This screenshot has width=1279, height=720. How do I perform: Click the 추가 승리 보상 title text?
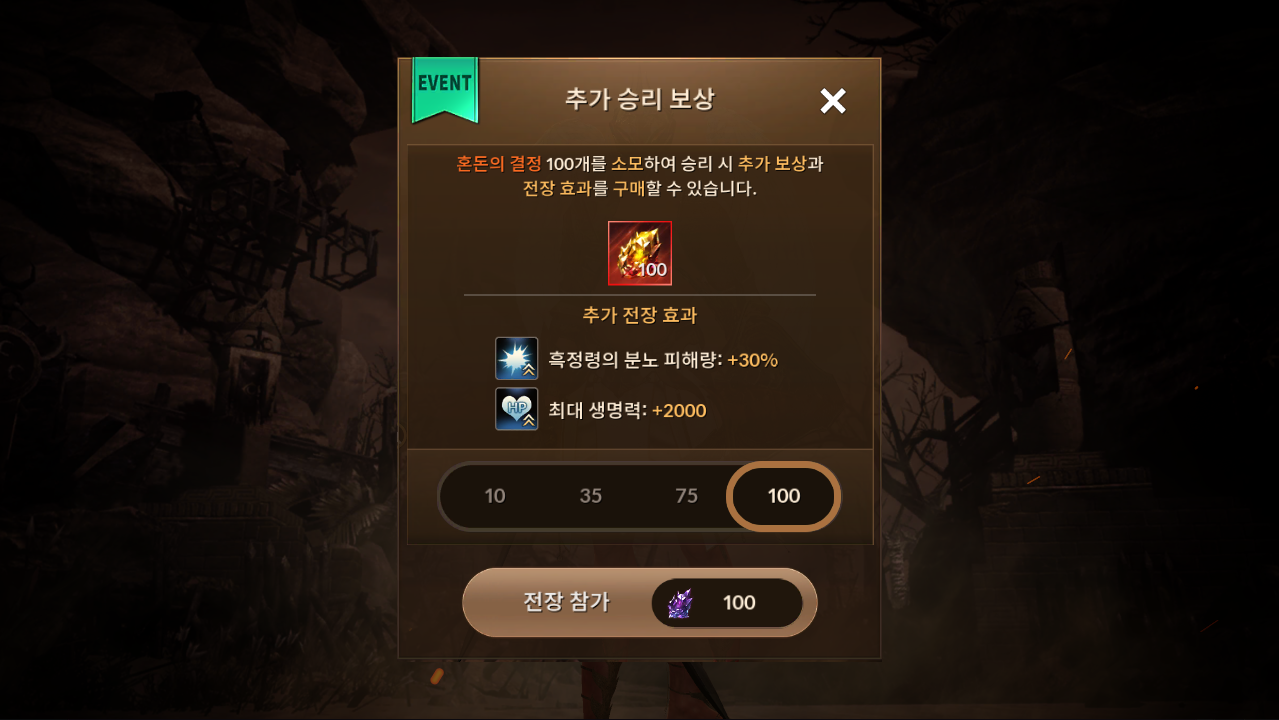pyautogui.click(x=639, y=99)
